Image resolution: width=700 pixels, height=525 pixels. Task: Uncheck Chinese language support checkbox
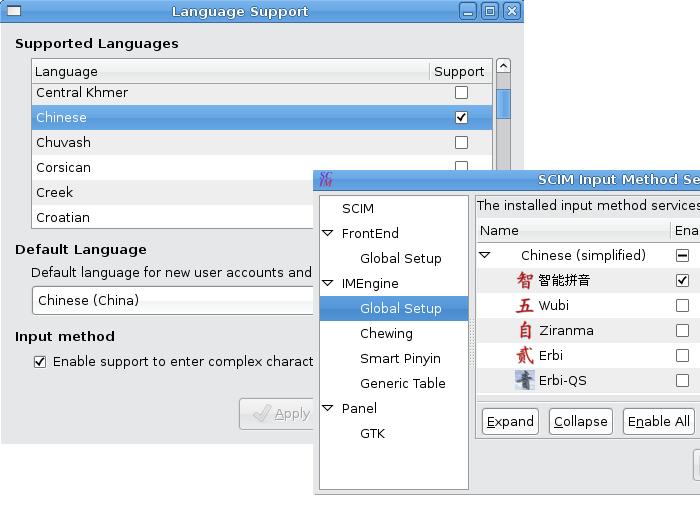(461, 117)
